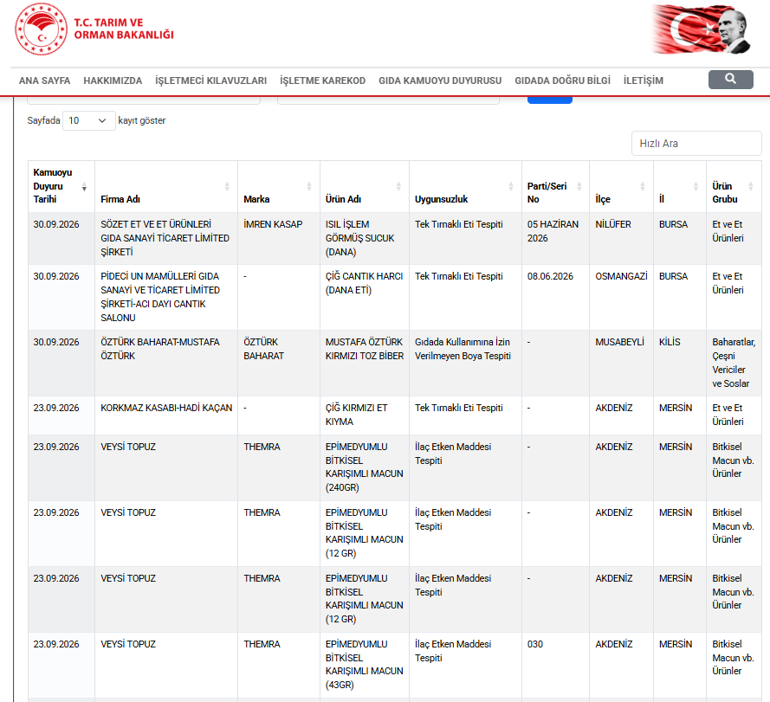770x702 pixels.
Task: Sort table by İlçe column arrows
Action: (642, 187)
